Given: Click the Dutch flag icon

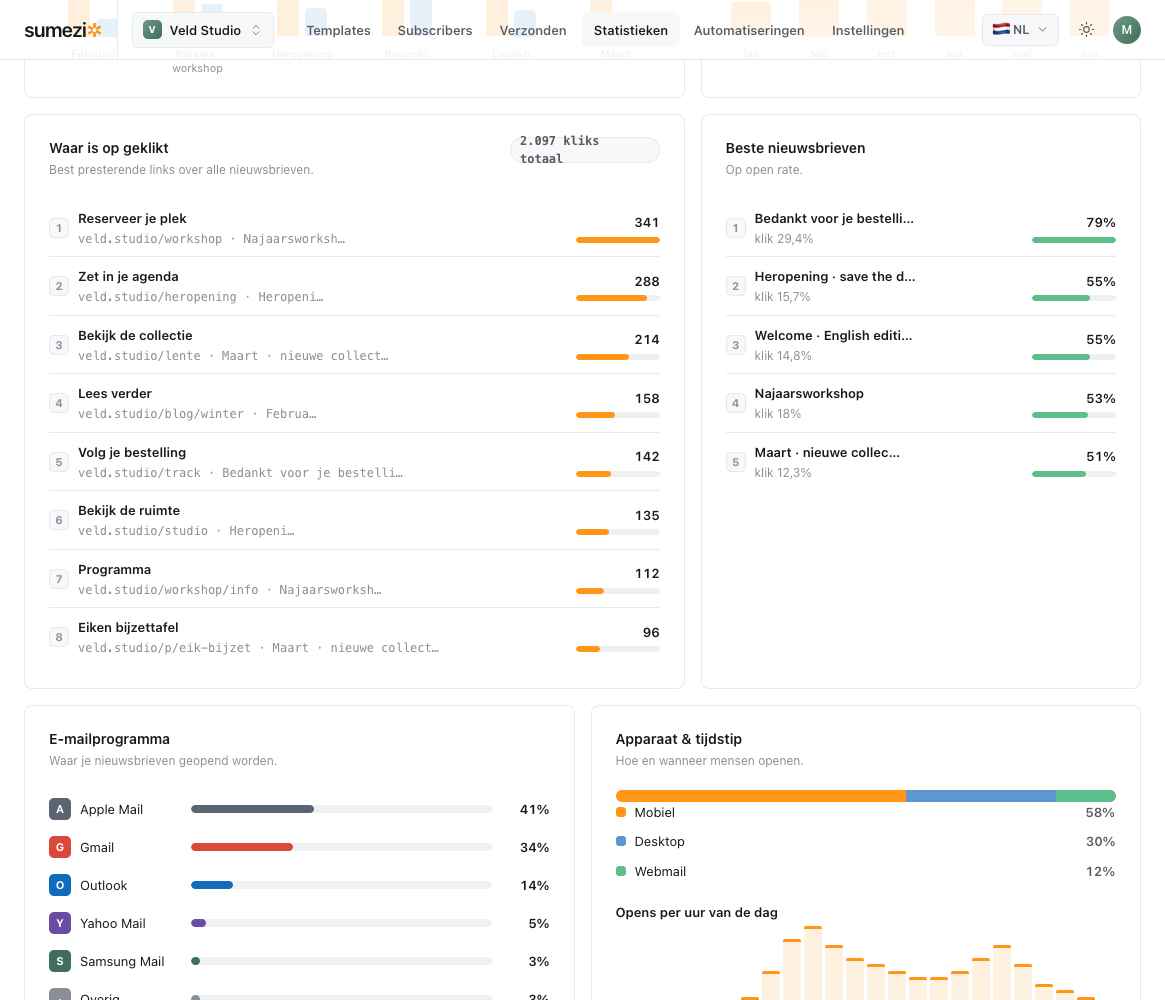Looking at the screenshot, I should [x=1001, y=30].
